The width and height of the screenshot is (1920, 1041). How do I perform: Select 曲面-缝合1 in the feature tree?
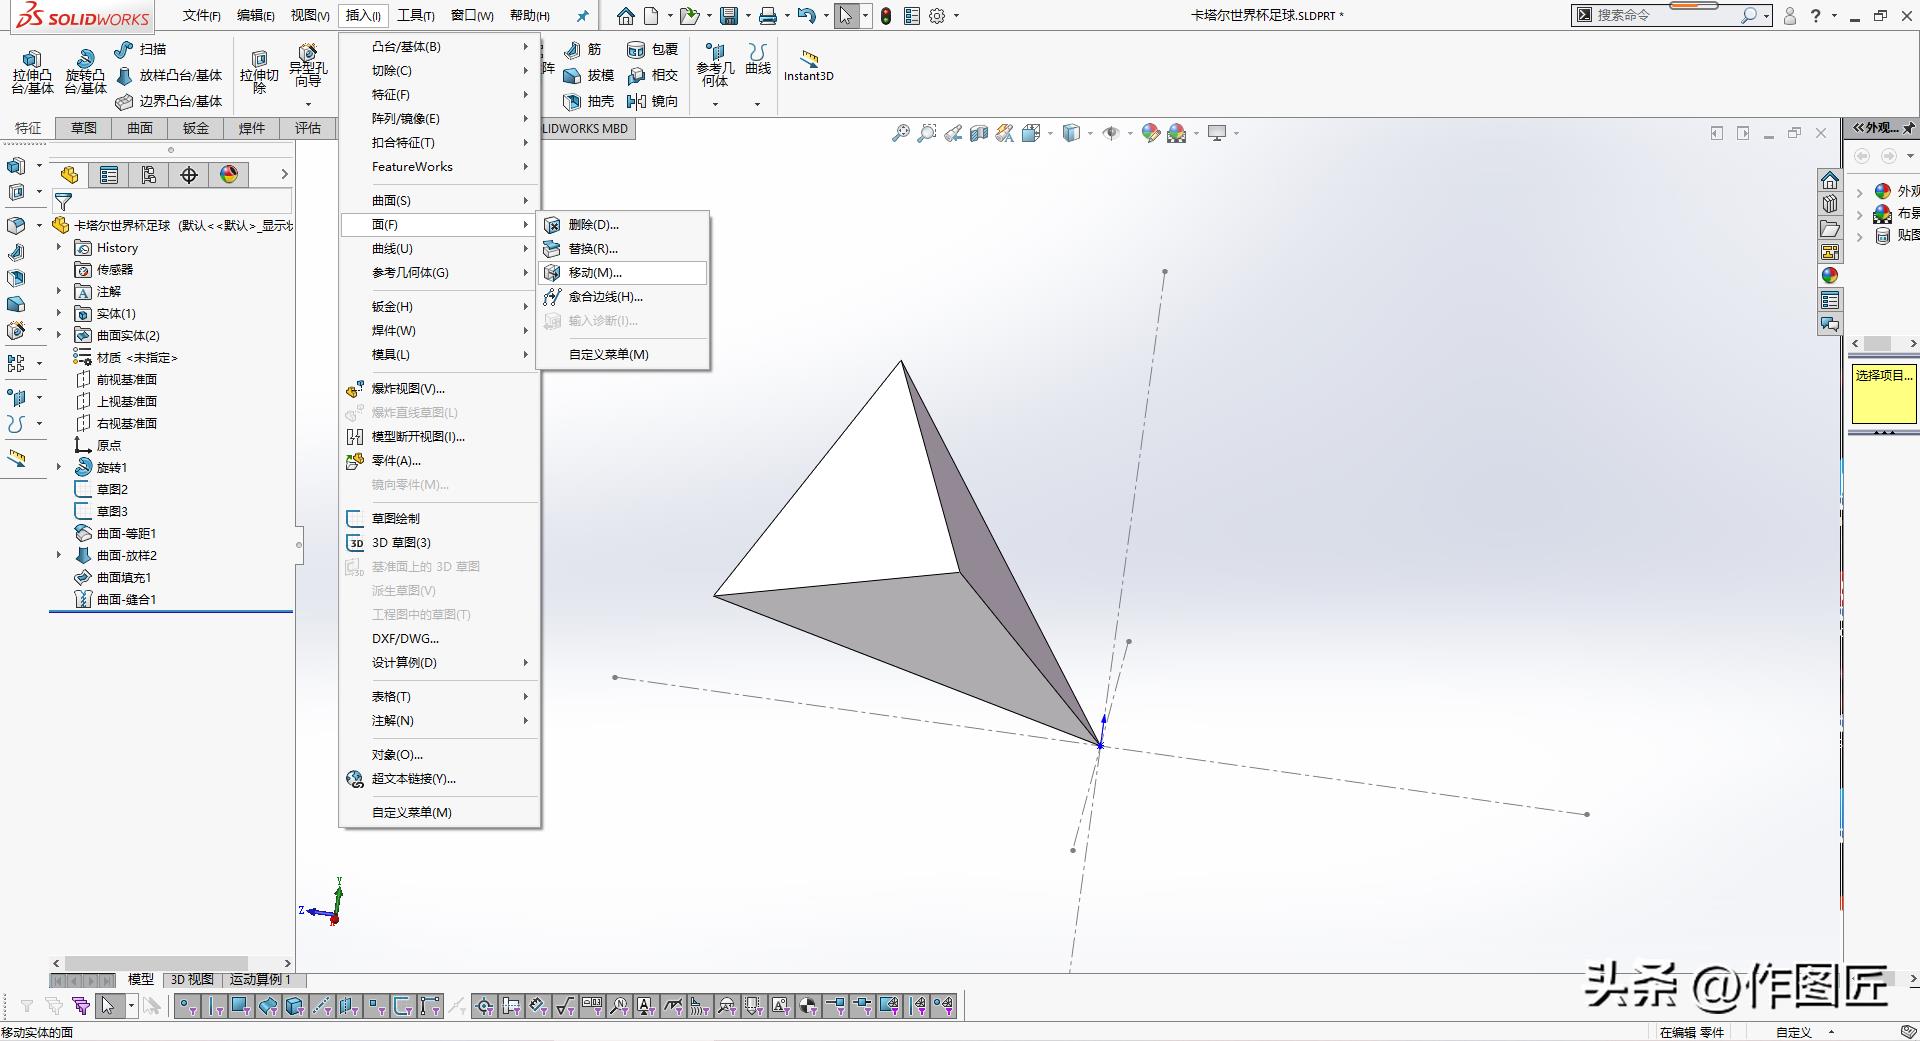(x=126, y=599)
